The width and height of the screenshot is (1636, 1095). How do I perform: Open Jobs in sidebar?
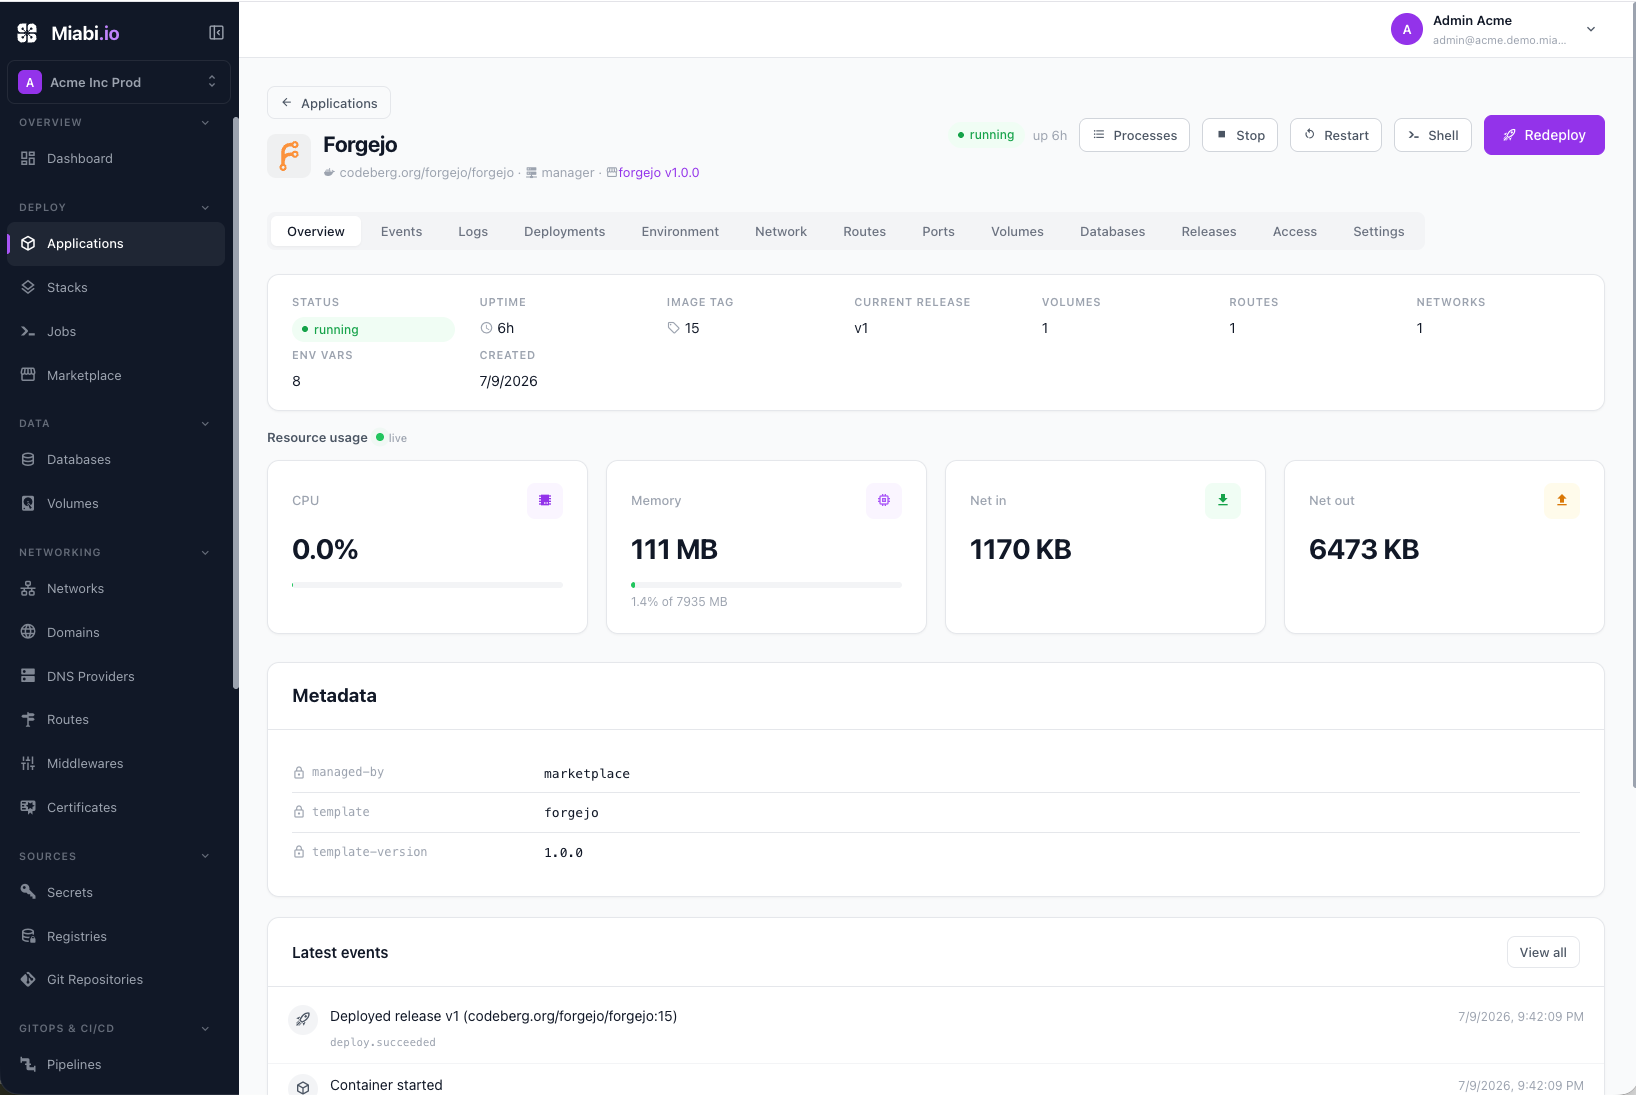(x=116, y=331)
